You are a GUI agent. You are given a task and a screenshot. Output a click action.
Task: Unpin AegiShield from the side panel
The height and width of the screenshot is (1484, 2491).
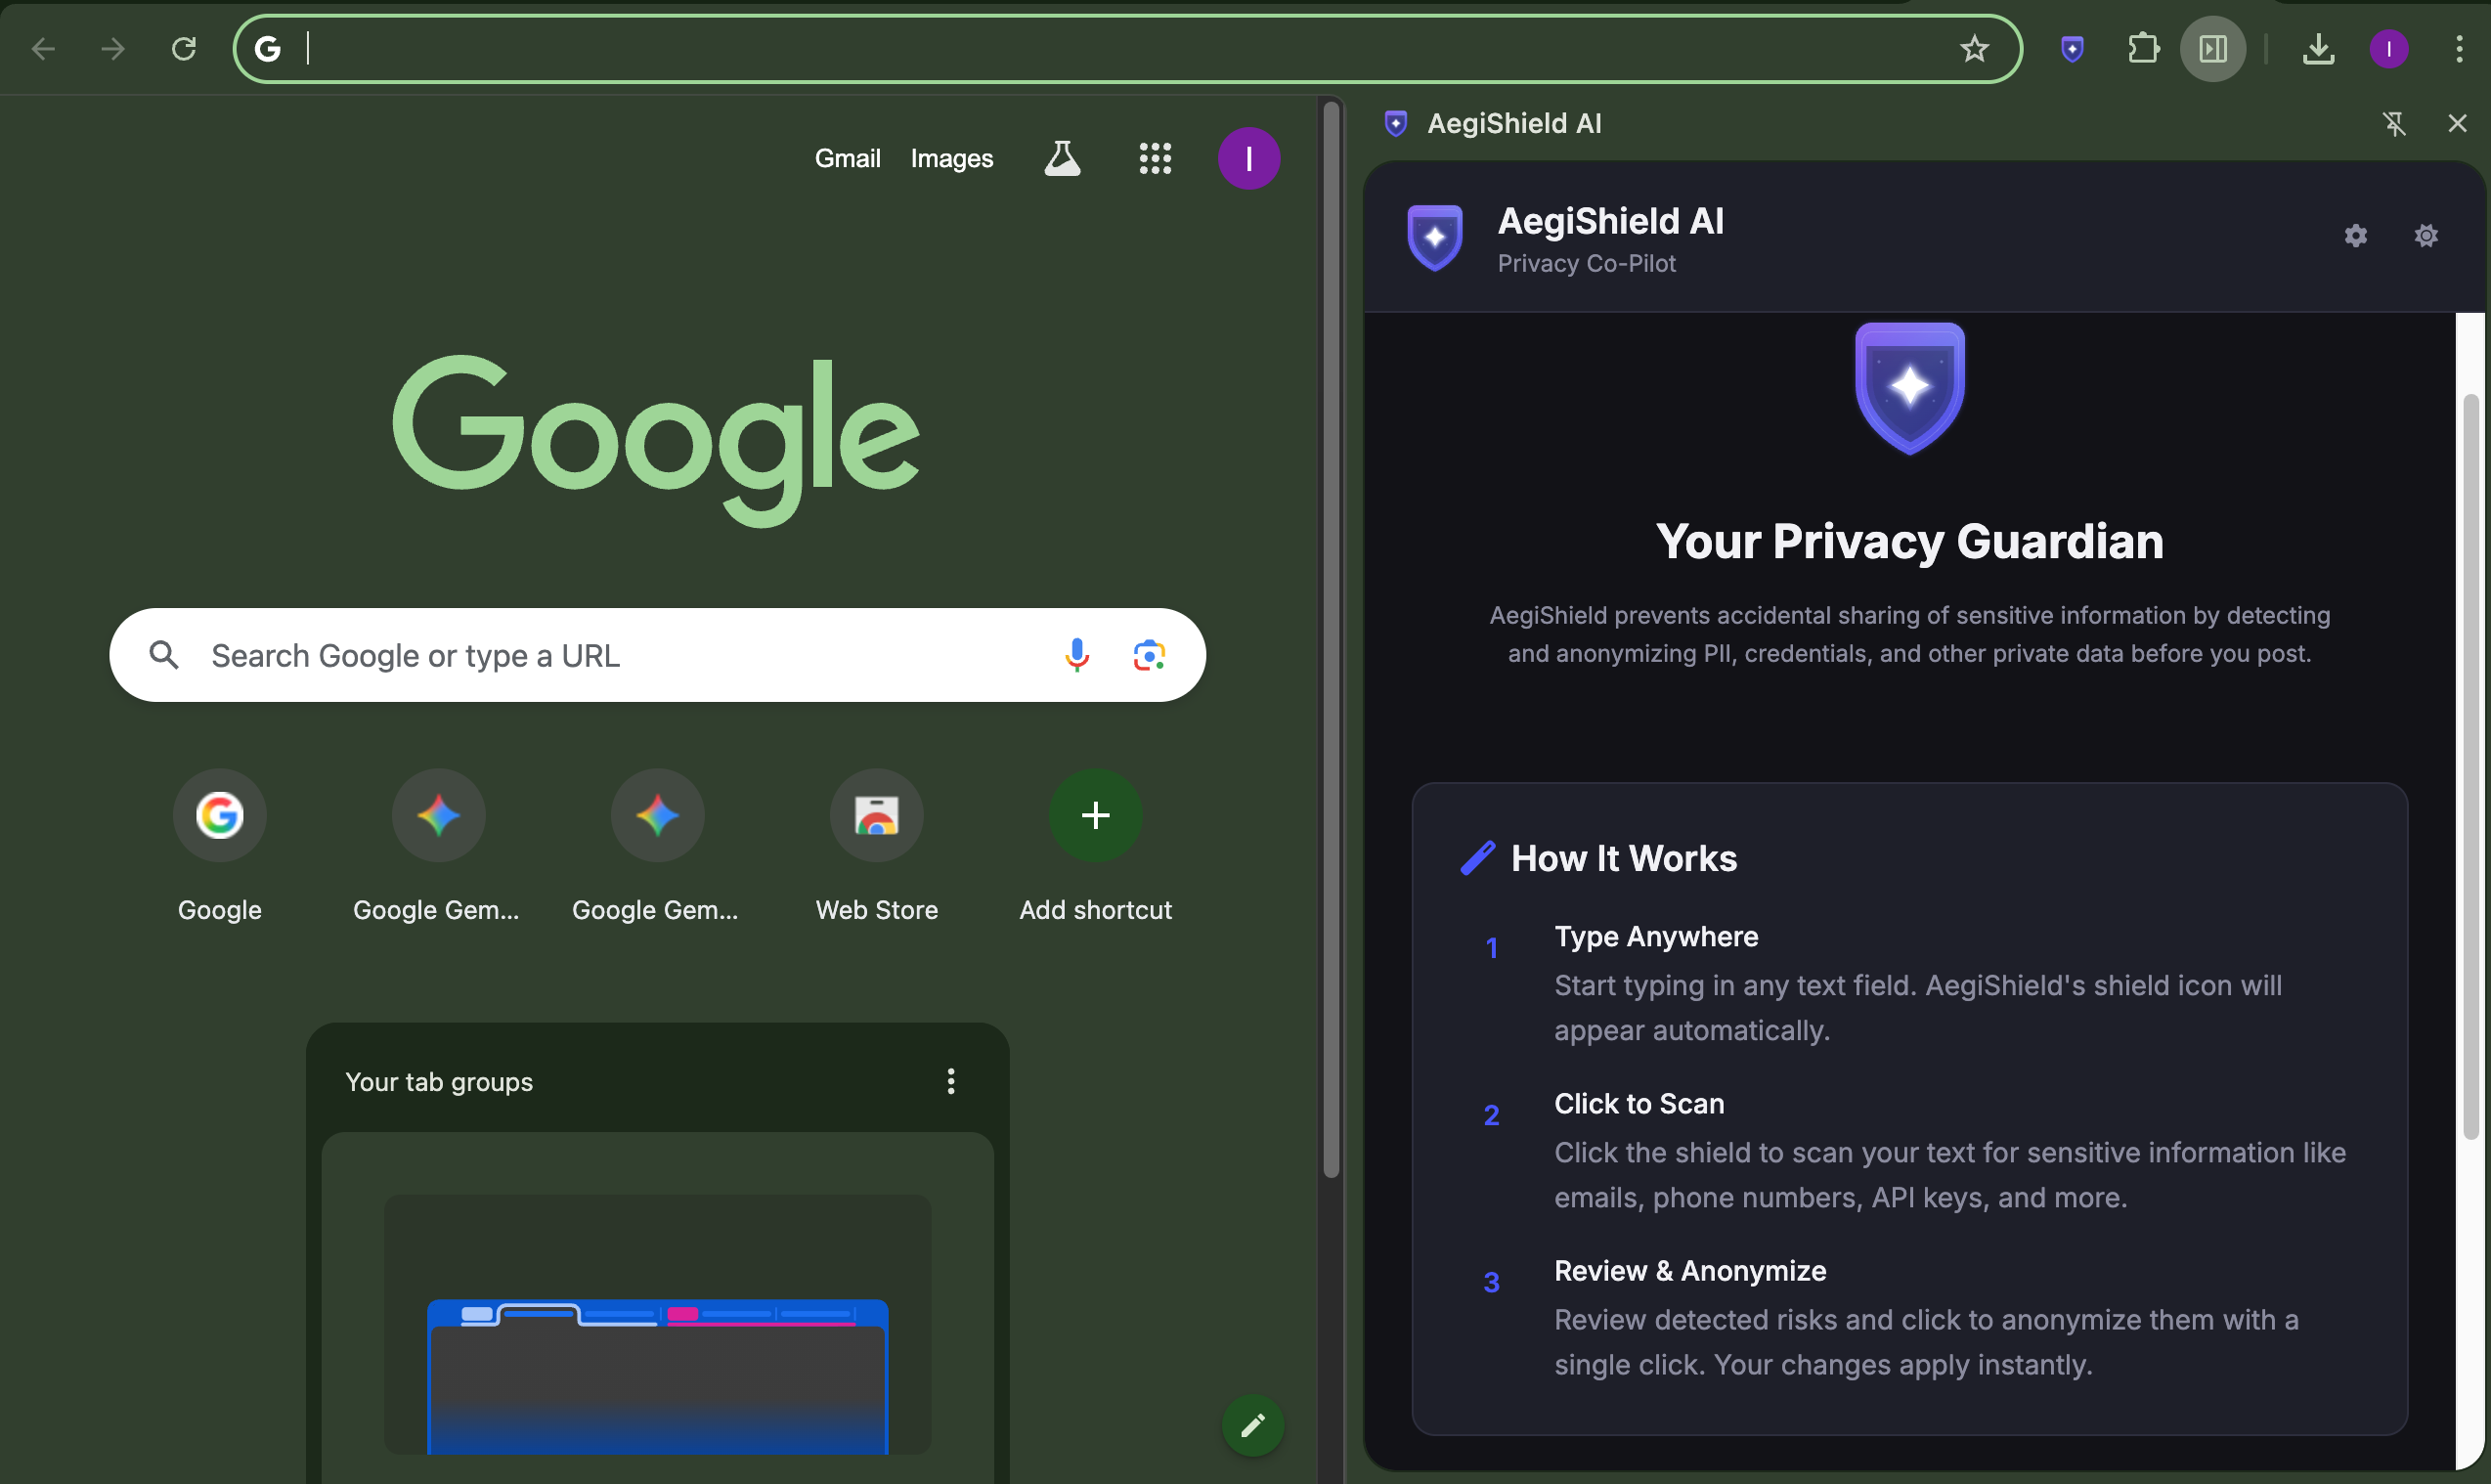(2393, 123)
